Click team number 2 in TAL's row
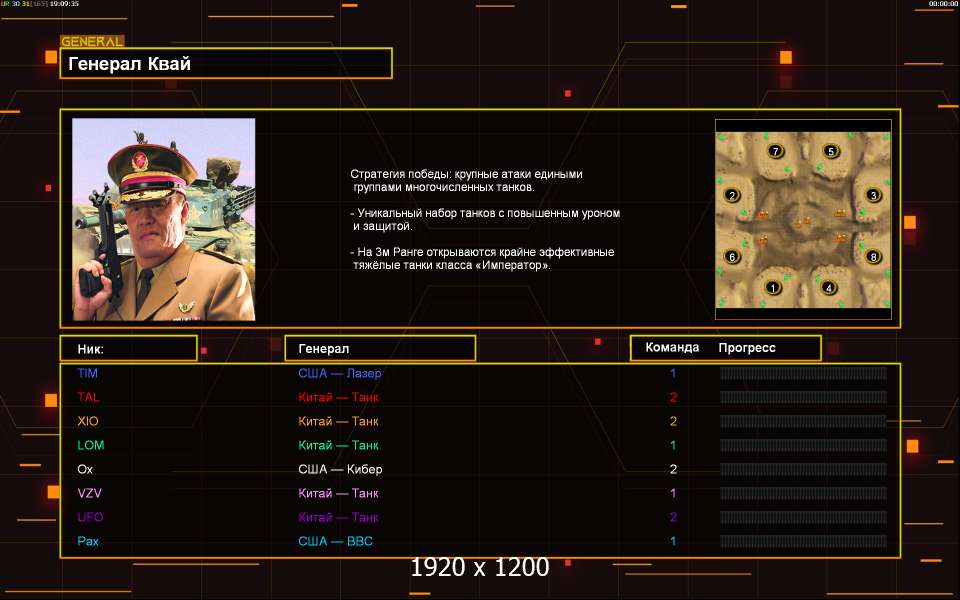 point(673,397)
